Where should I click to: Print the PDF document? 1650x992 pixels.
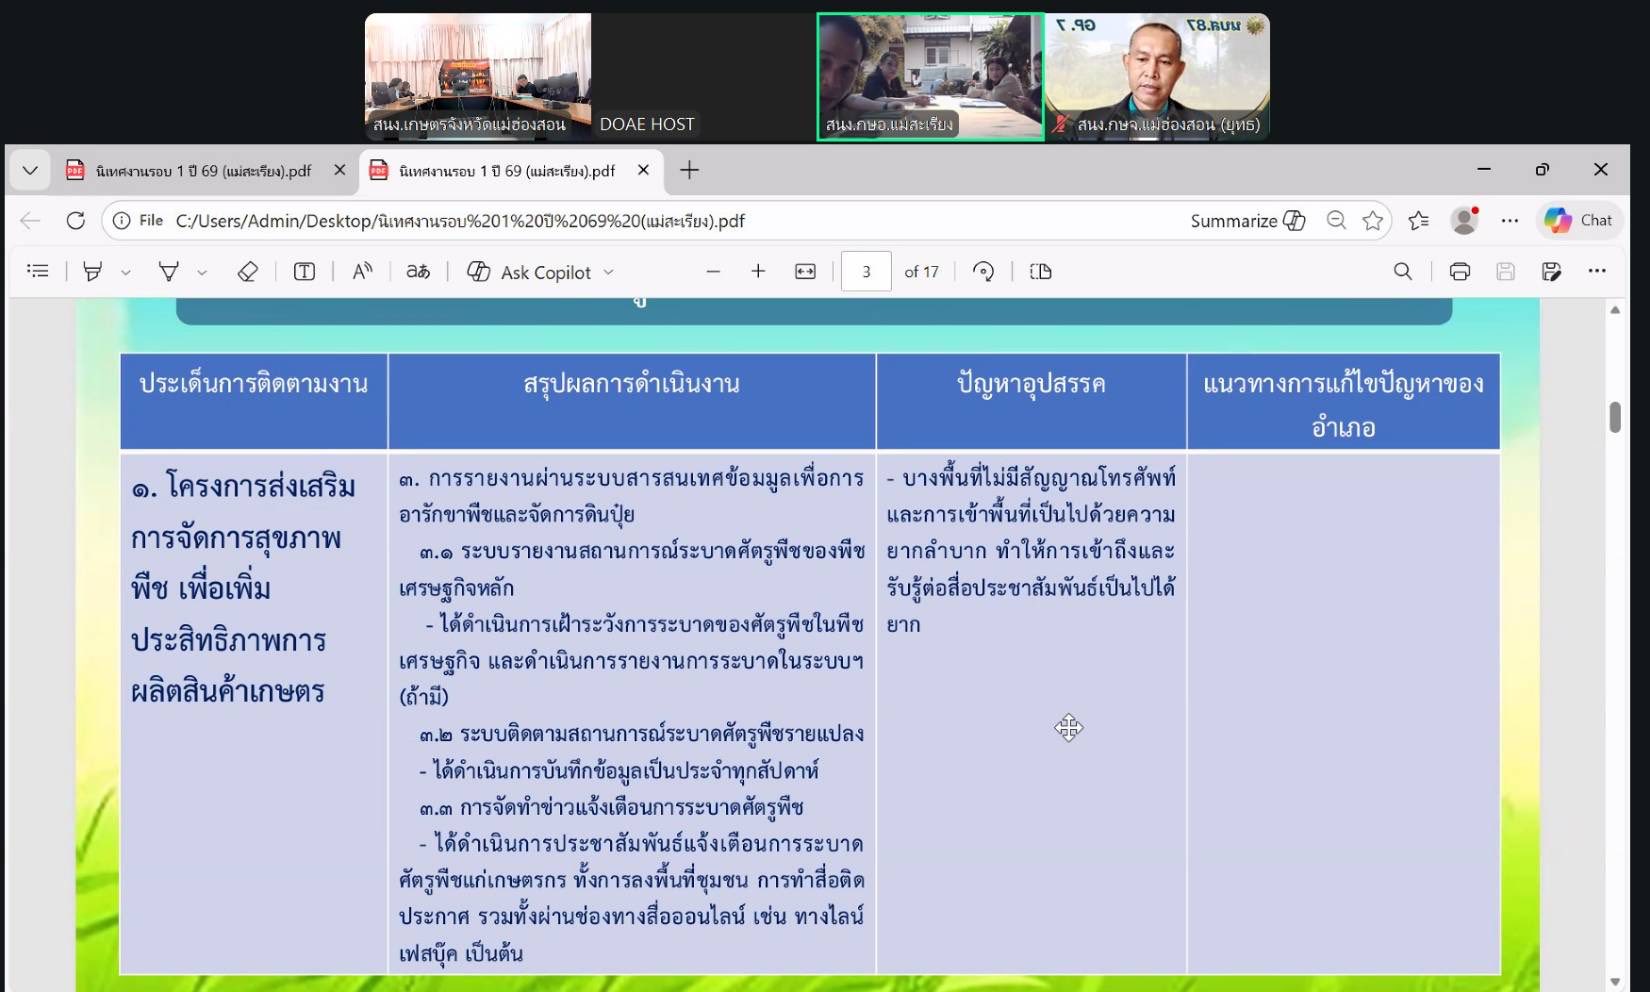tap(1459, 272)
